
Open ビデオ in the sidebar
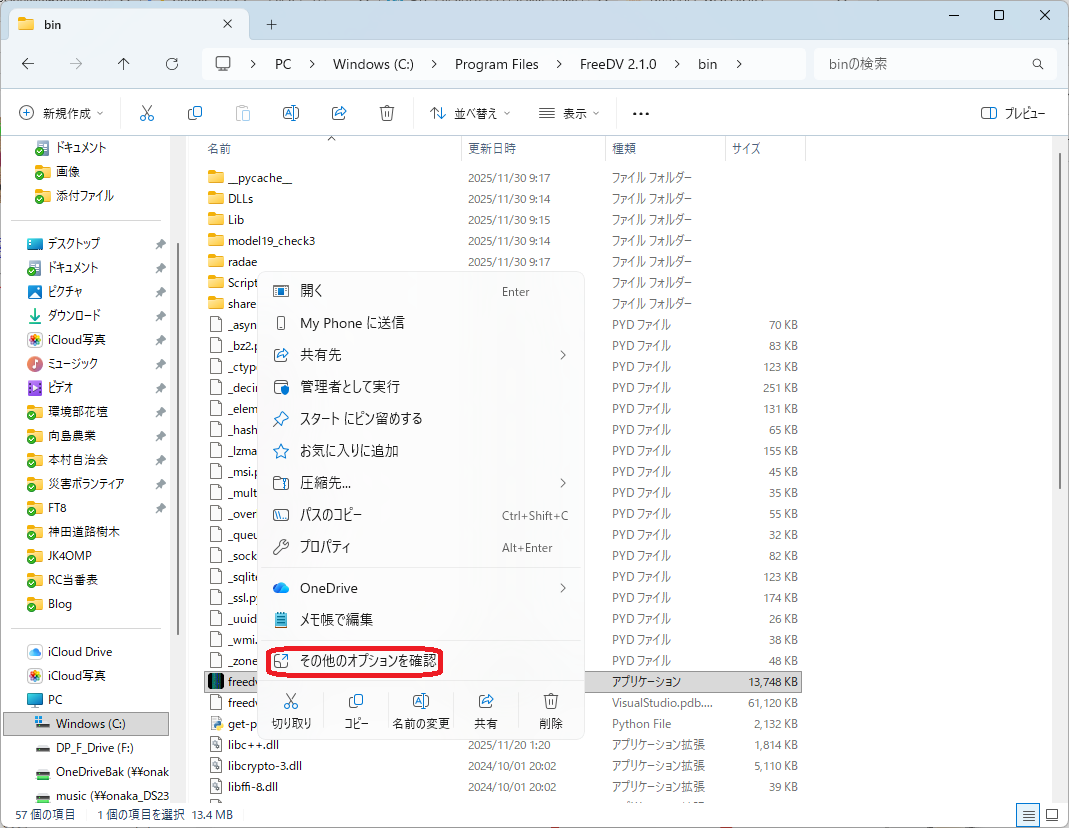[60, 388]
